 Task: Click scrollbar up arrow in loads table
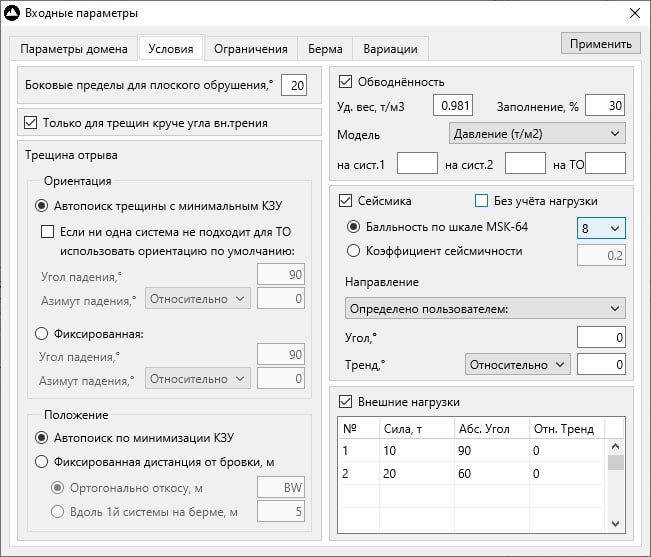(616, 447)
